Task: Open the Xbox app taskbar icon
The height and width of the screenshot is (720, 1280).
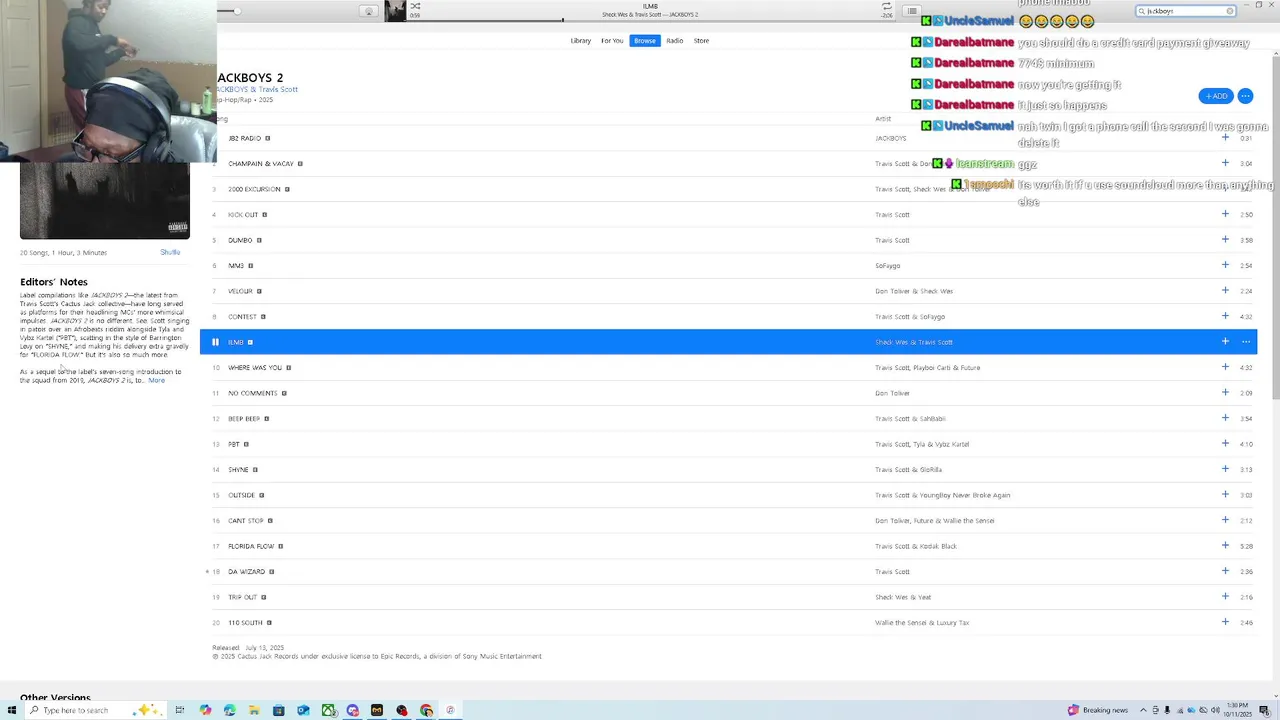Action: (x=328, y=710)
